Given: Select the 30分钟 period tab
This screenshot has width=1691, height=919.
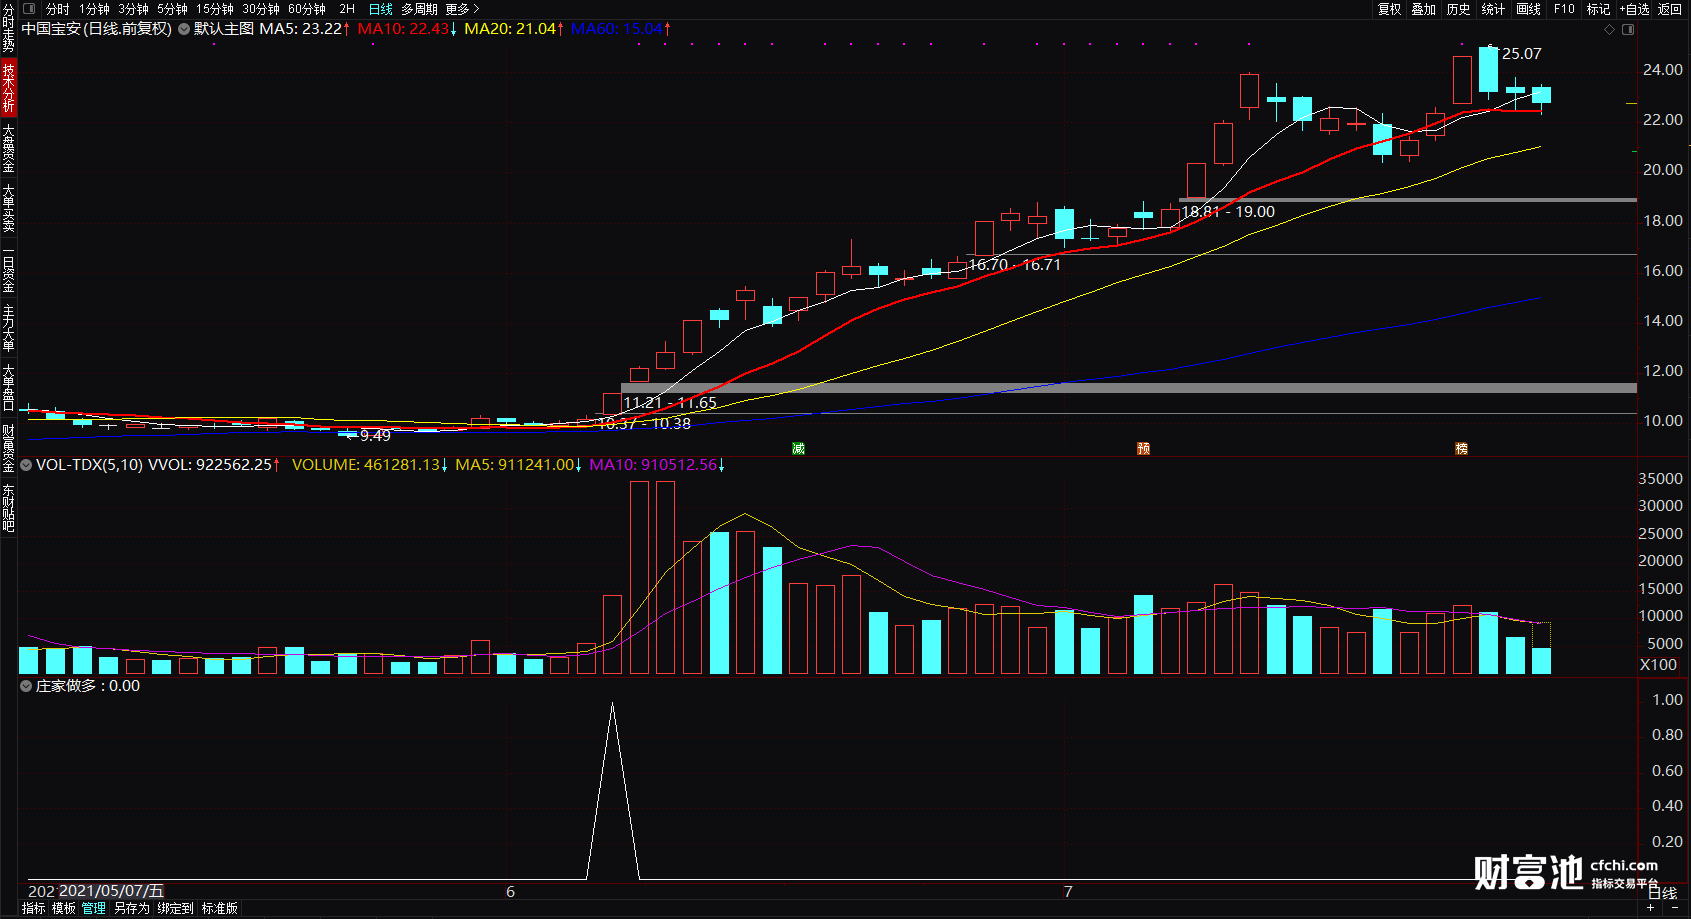Looking at the screenshot, I should (261, 9).
